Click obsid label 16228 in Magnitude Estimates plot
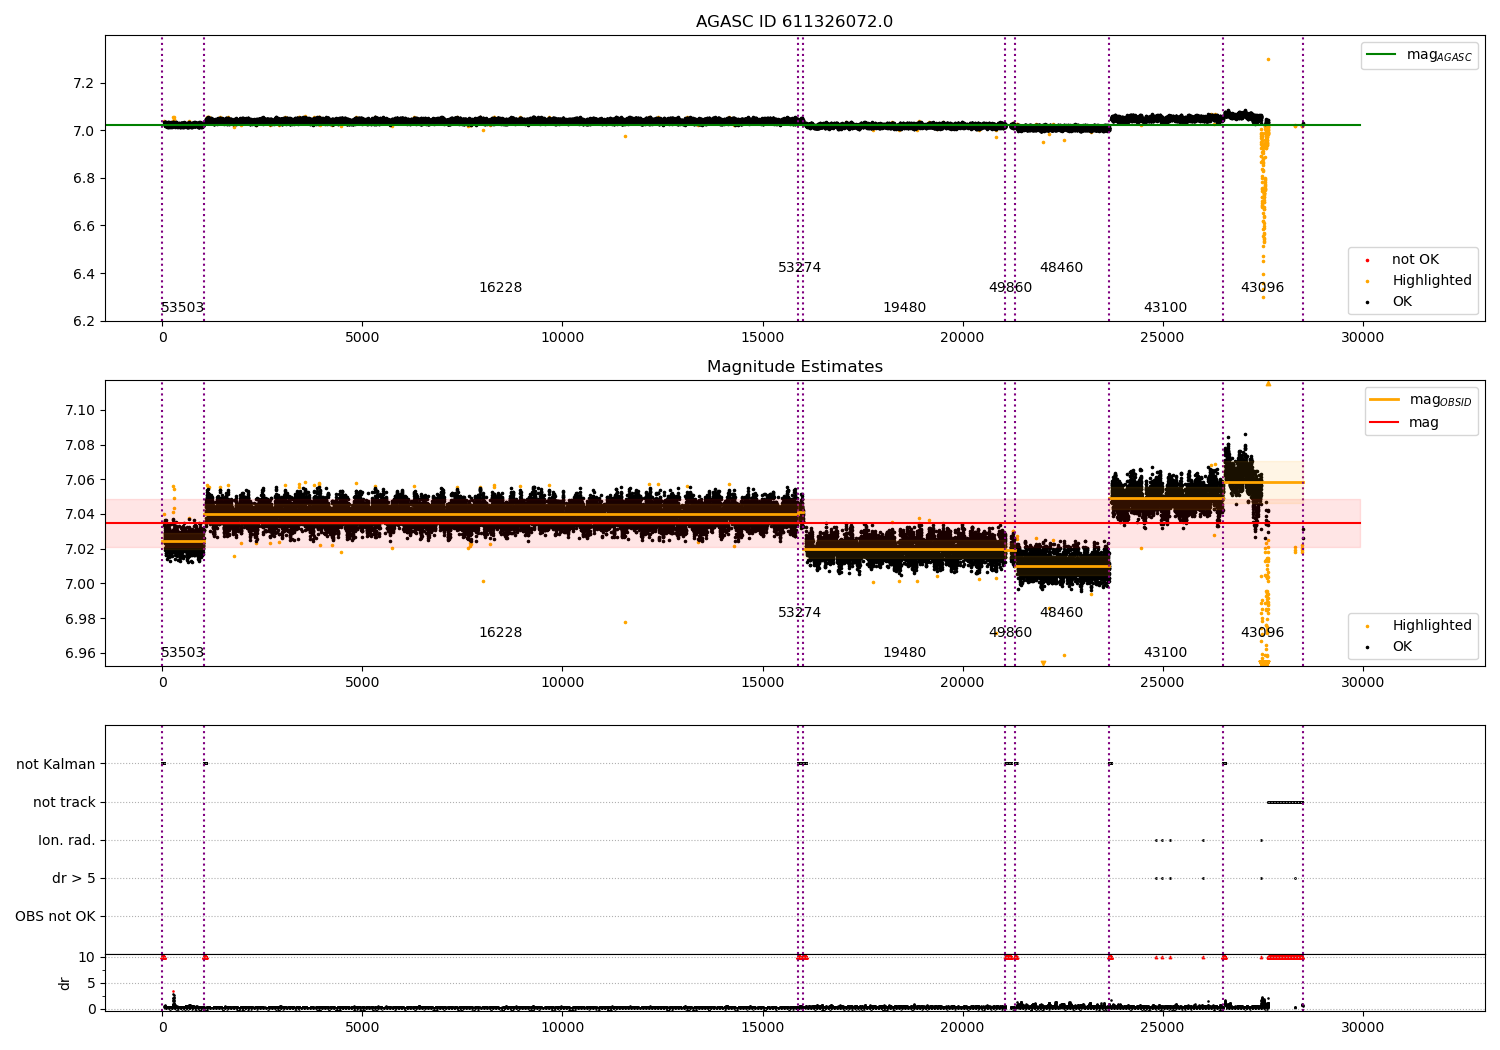Image resolution: width=1500 pixels, height=1050 pixels. click(x=500, y=633)
